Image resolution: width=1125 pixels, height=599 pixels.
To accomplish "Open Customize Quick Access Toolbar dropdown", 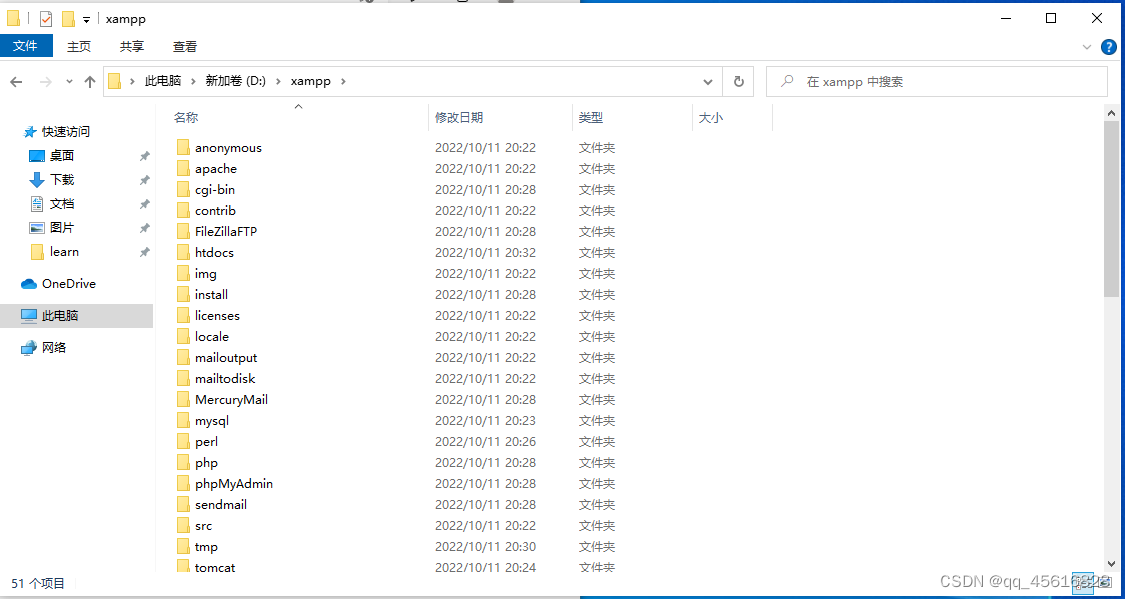I will click(x=86, y=19).
